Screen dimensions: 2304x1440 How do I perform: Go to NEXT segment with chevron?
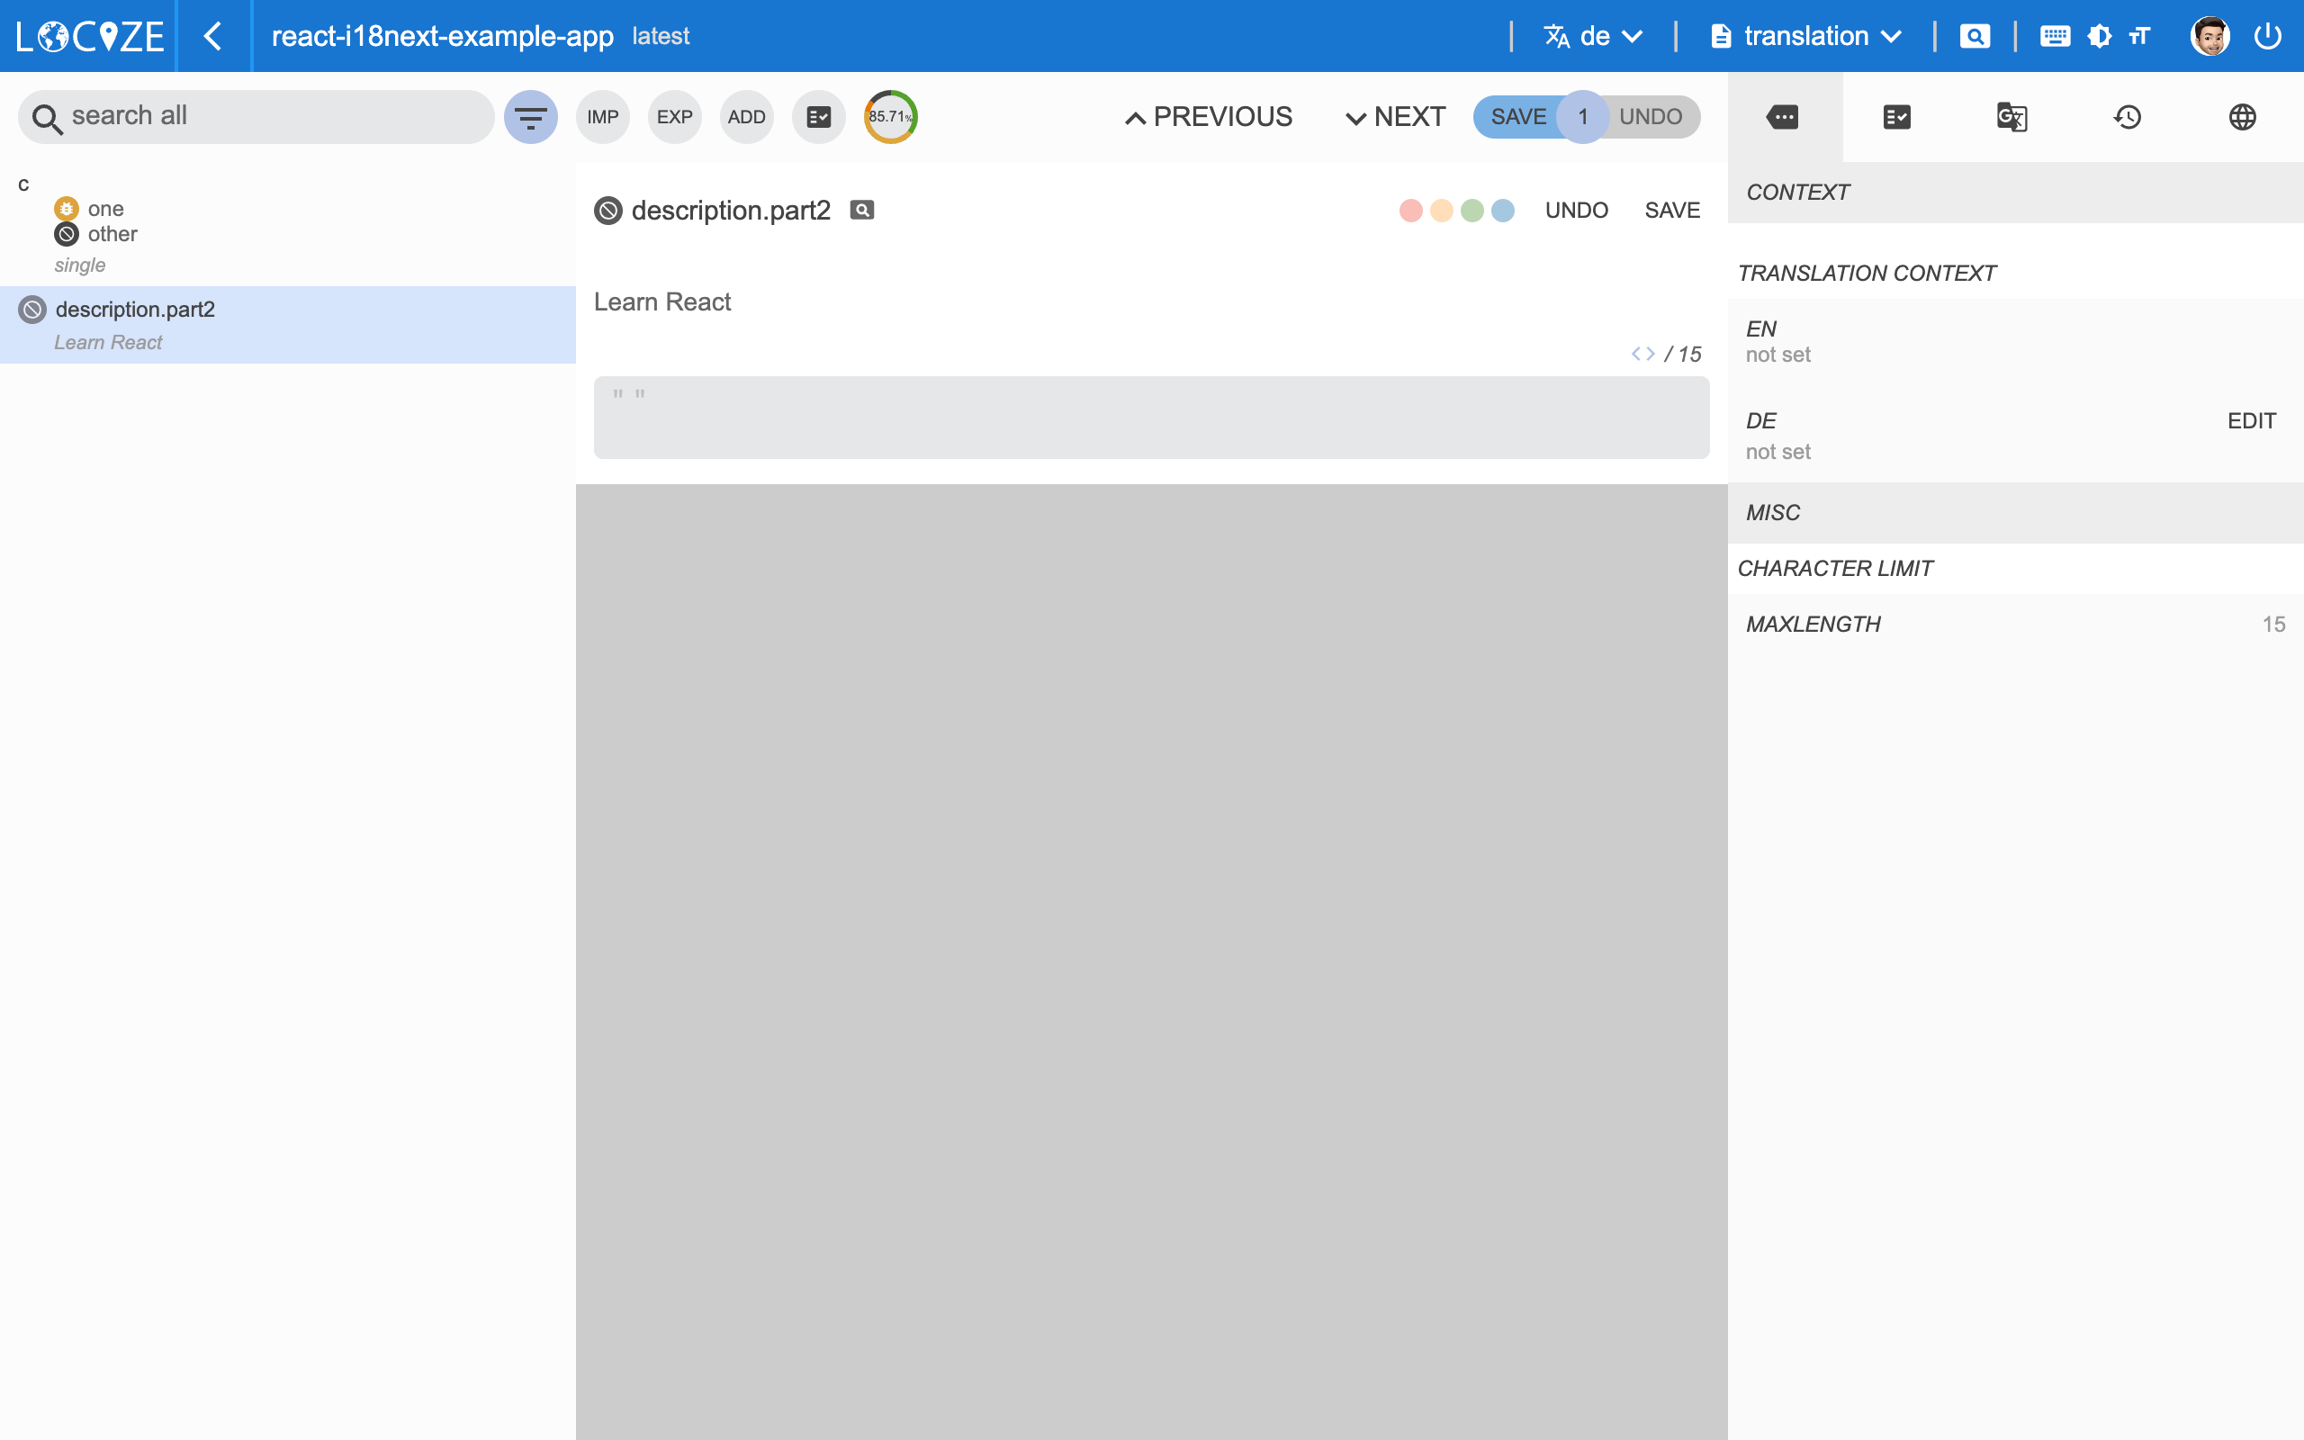tap(1395, 117)
